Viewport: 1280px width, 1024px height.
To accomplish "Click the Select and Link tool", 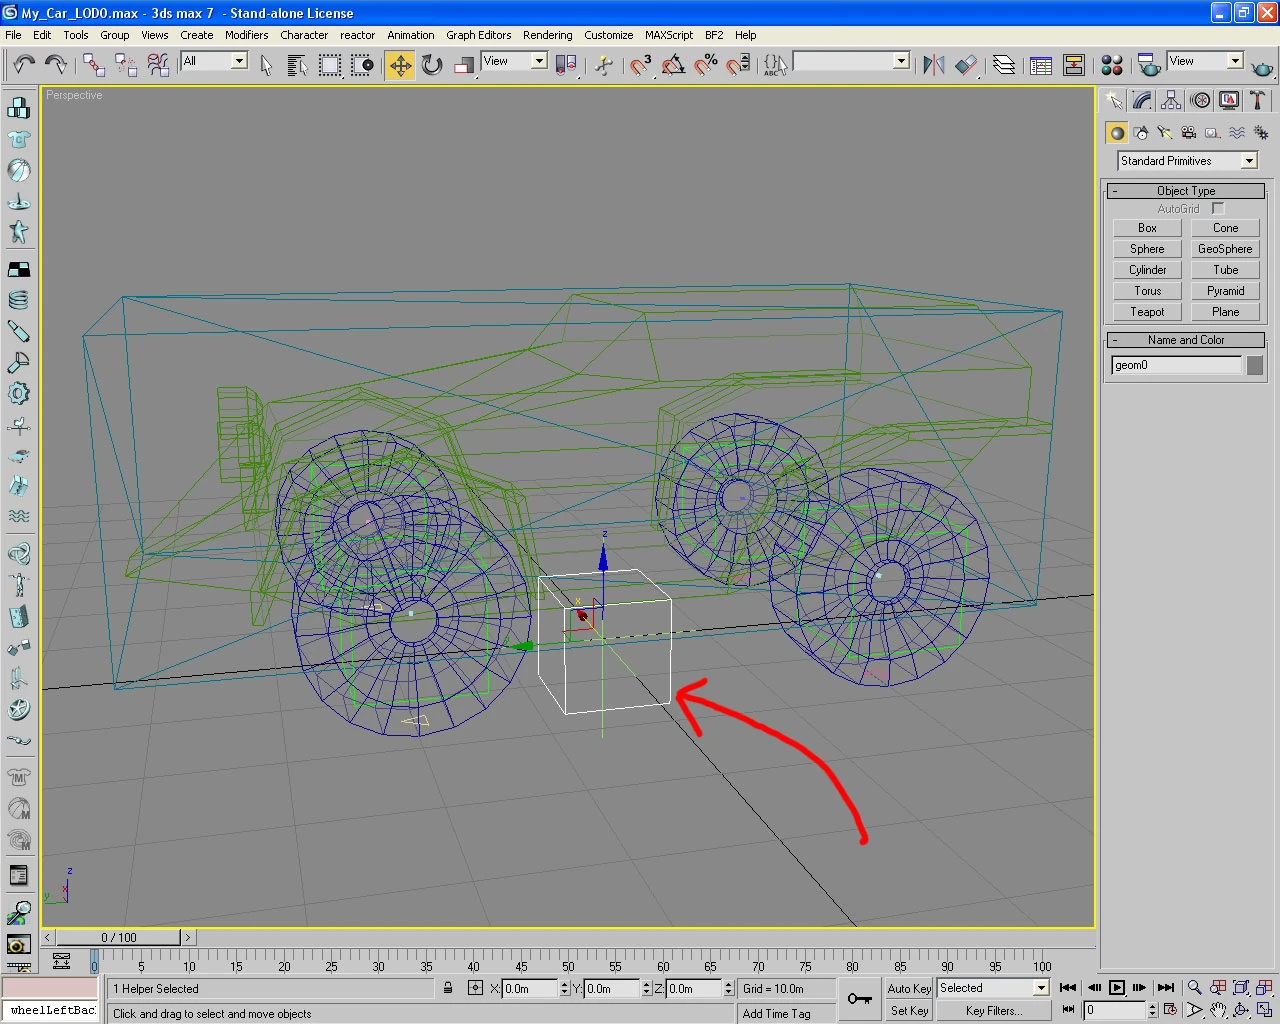I will tap(93, 66).
